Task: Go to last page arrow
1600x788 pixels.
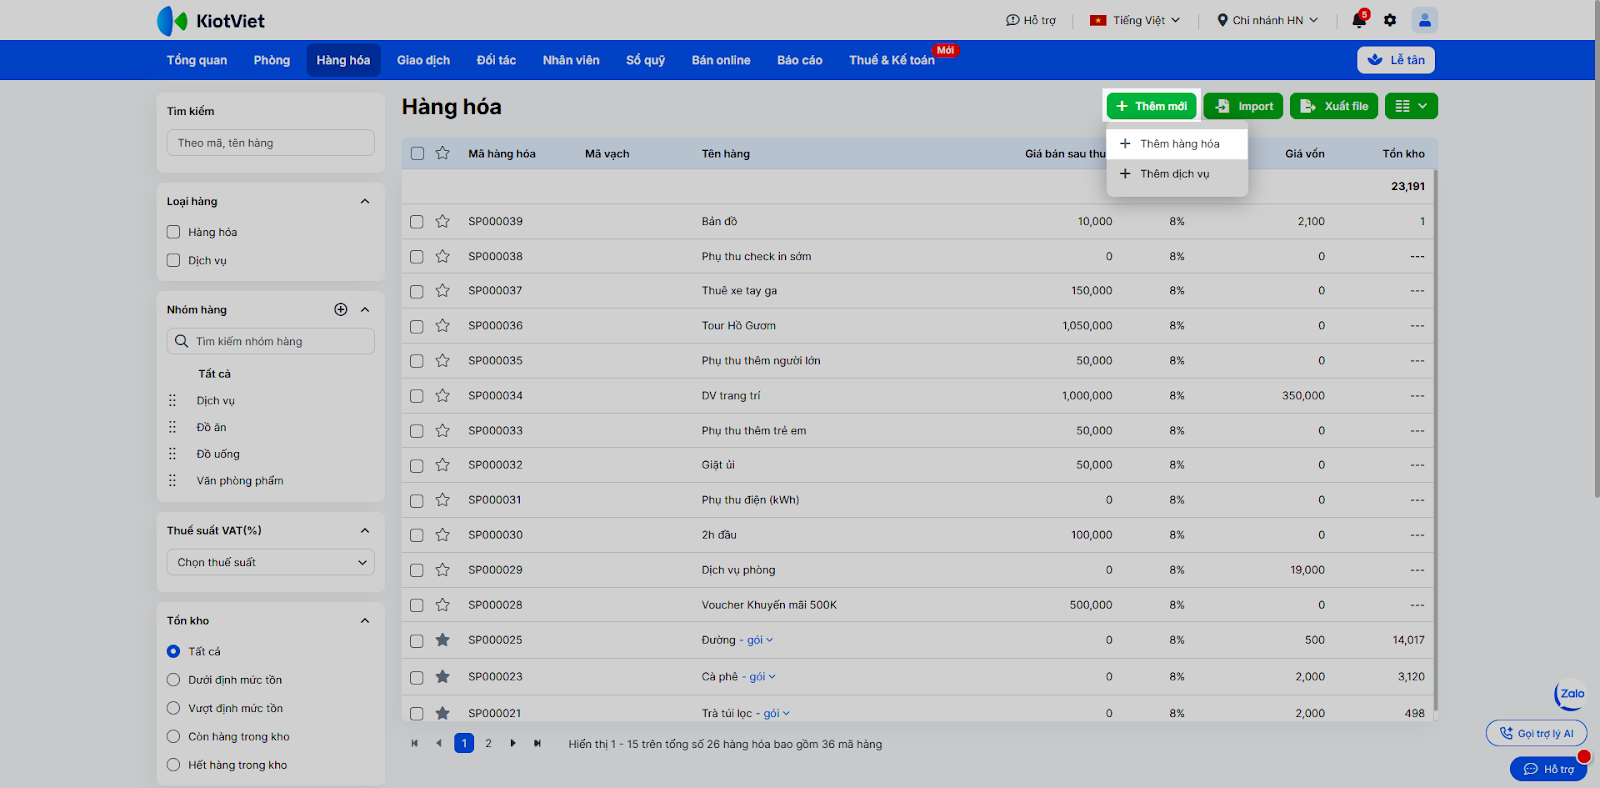Action: [538, 743]
